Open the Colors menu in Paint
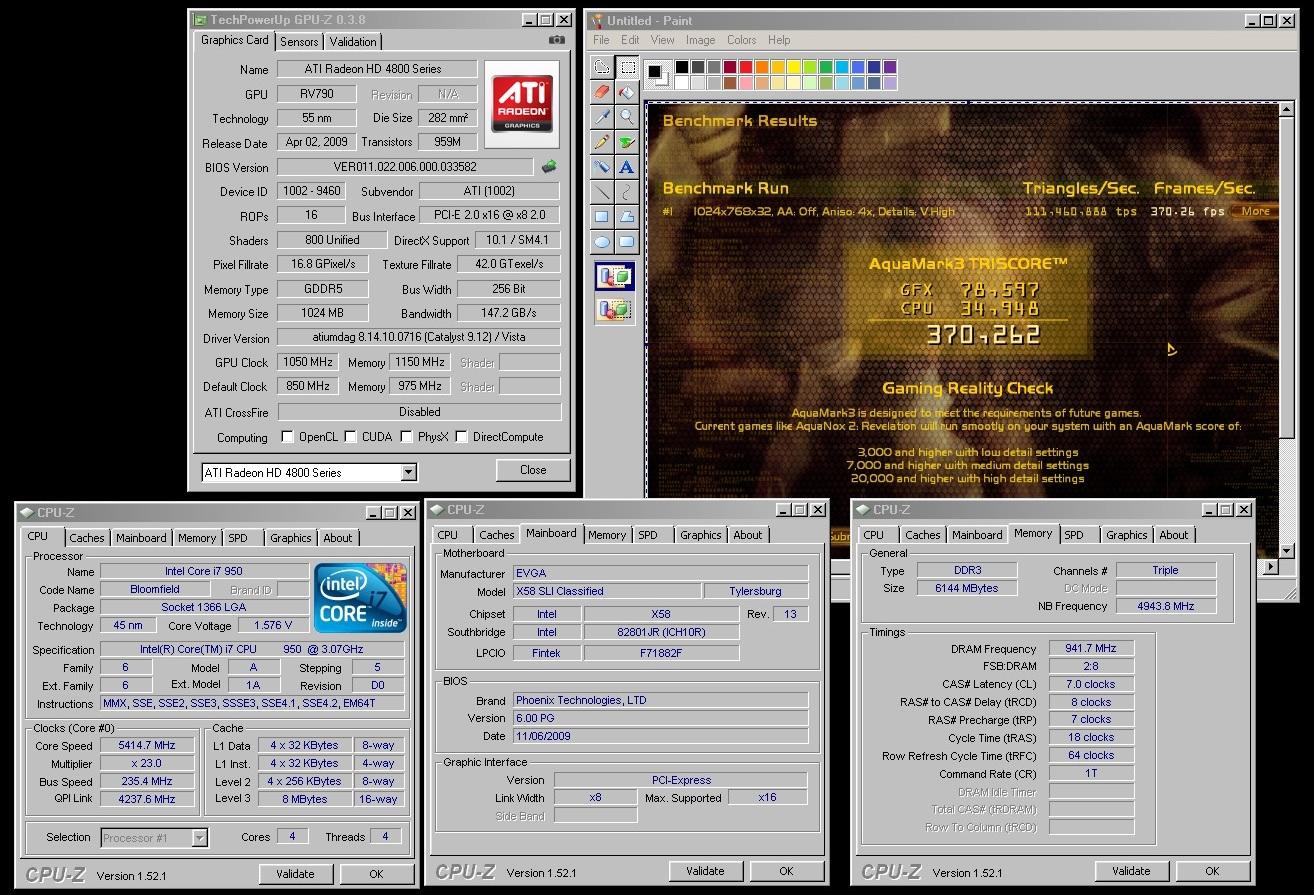 click(x=742, y=40)
